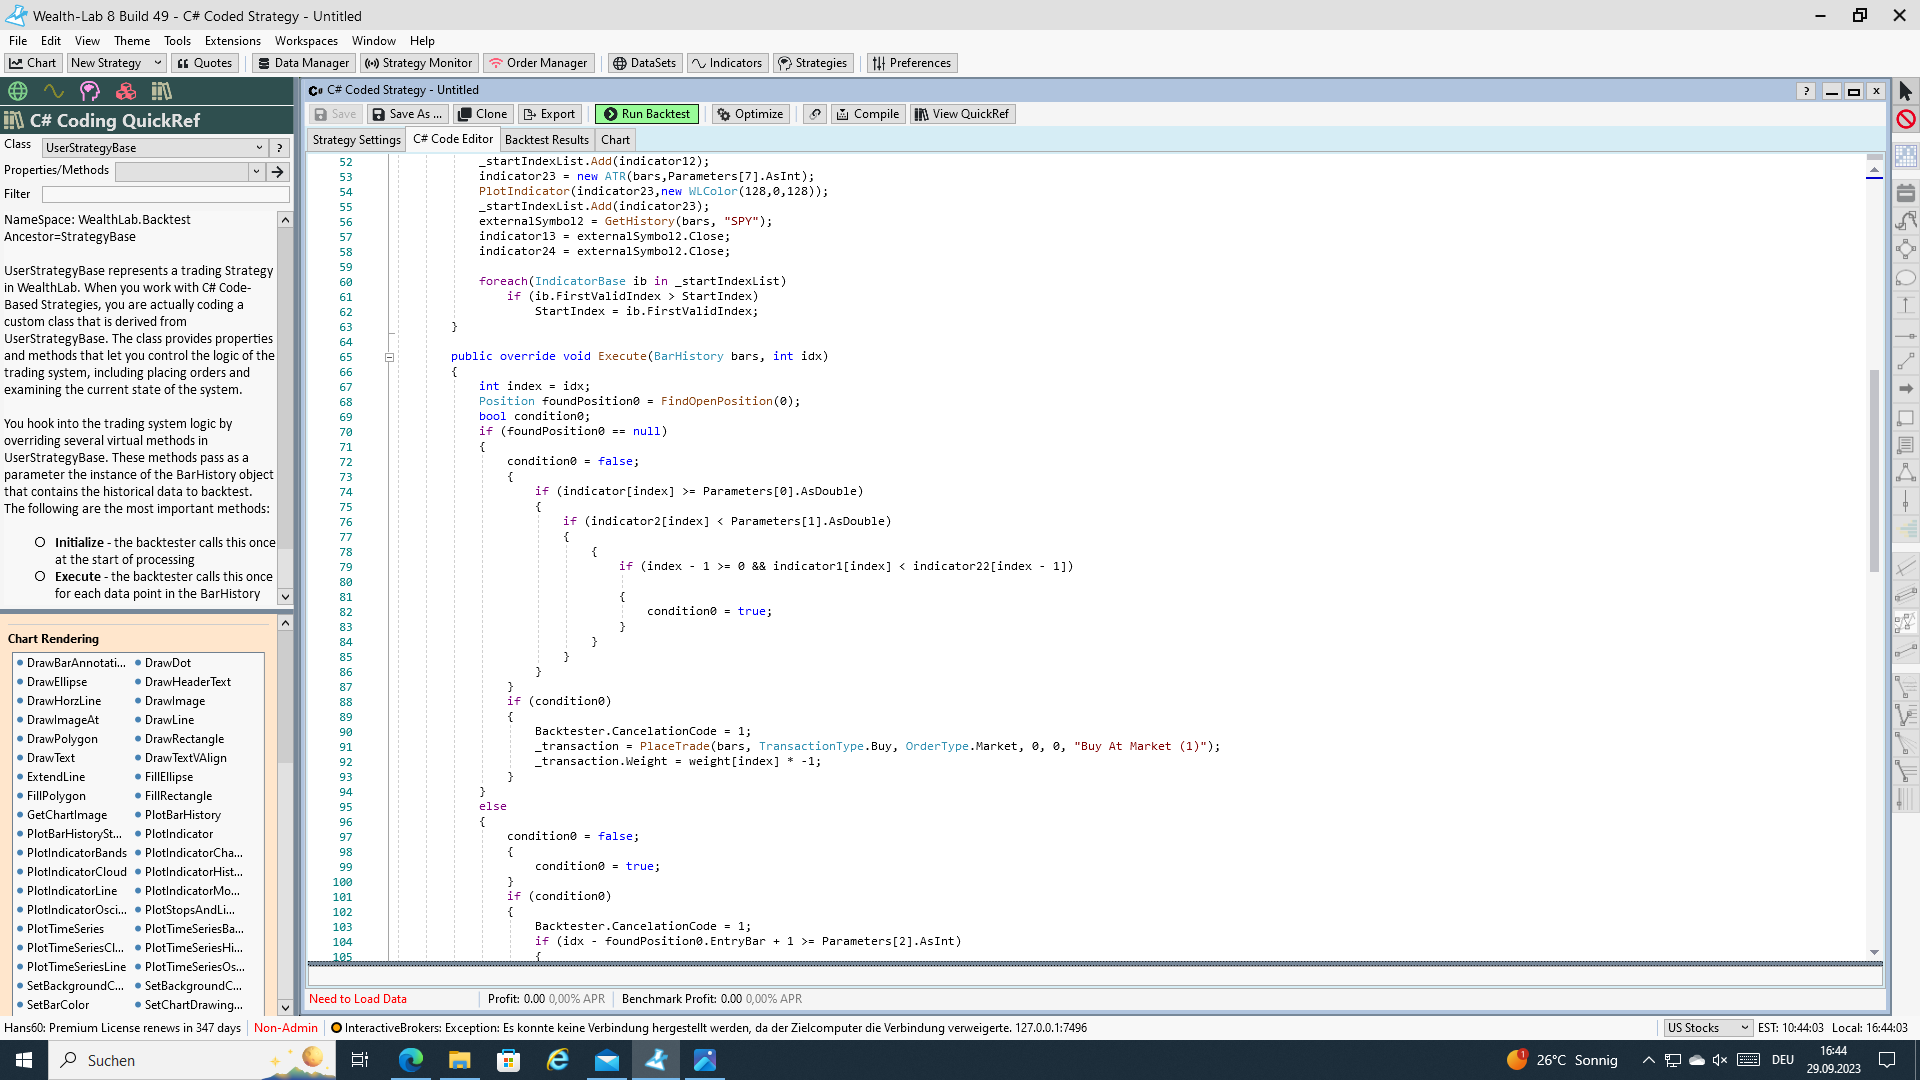The image size is (1920, 1080).
Task: Click the Clone button
Action: point(482,114)
